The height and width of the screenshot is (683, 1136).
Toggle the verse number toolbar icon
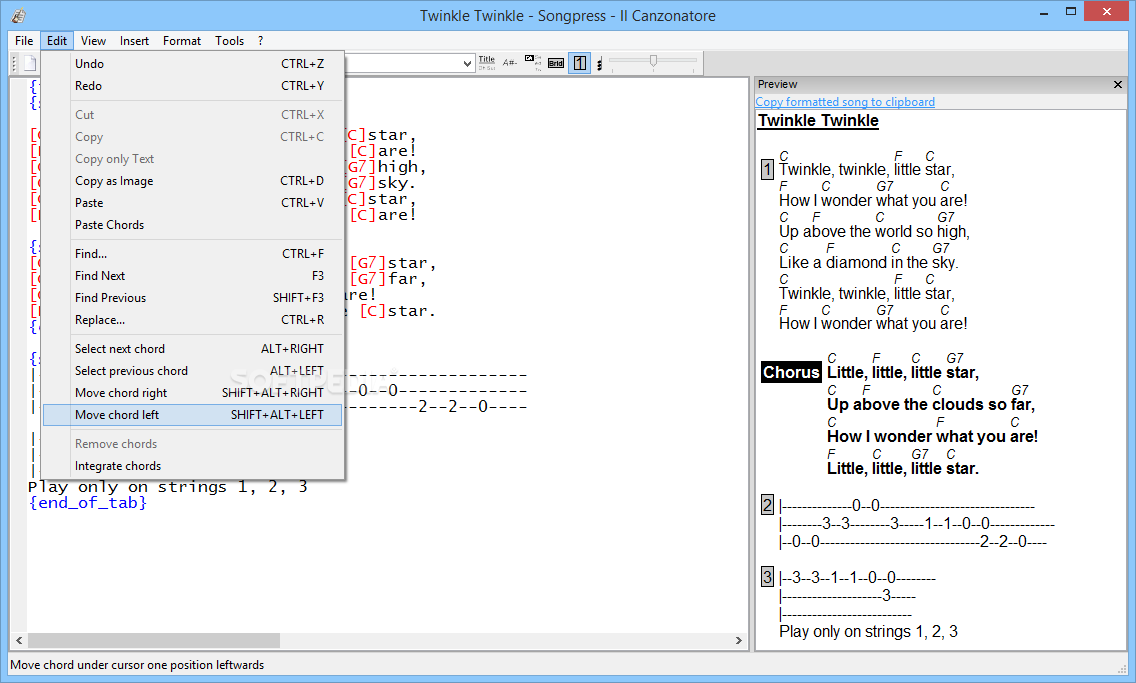[580, 63]
